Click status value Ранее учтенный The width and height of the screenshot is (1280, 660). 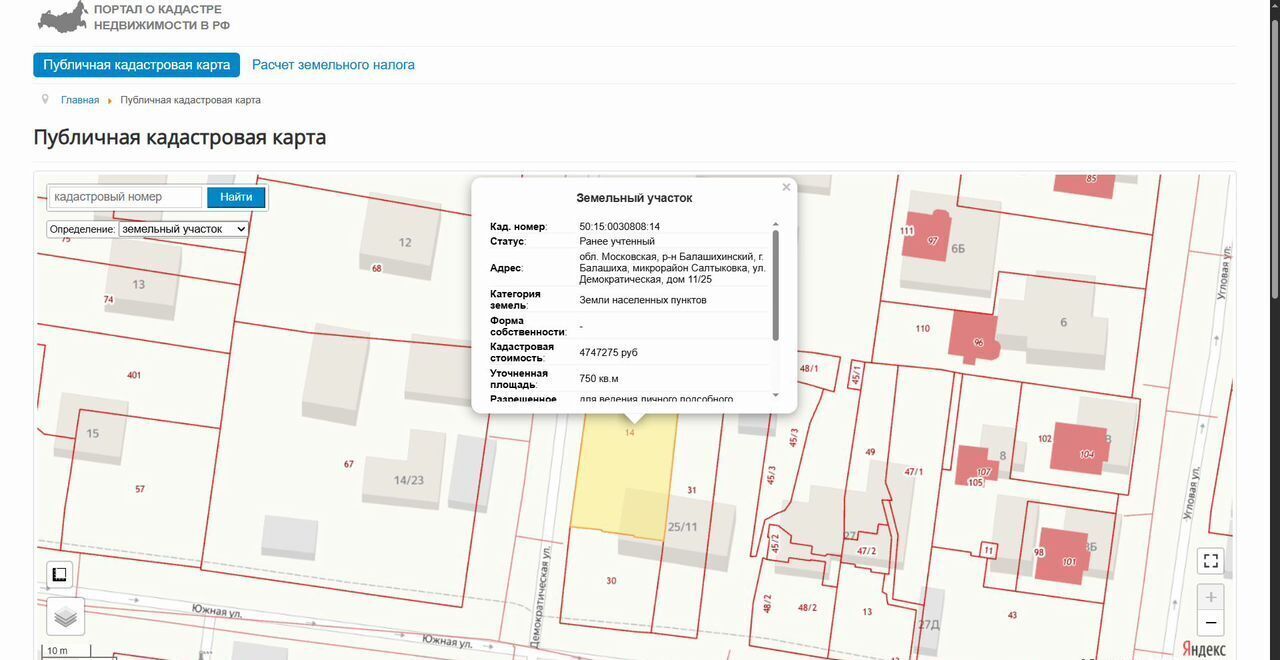pos(617,241)
